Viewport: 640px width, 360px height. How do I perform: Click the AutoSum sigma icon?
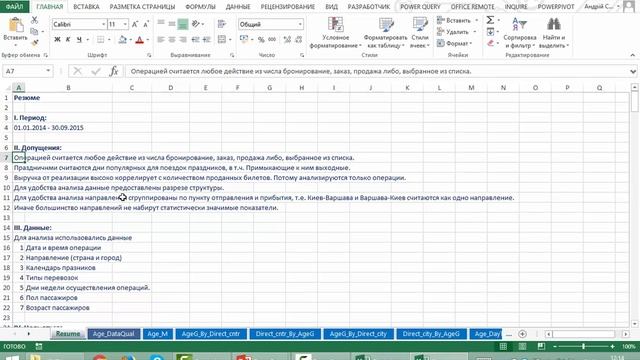[490, 20]
